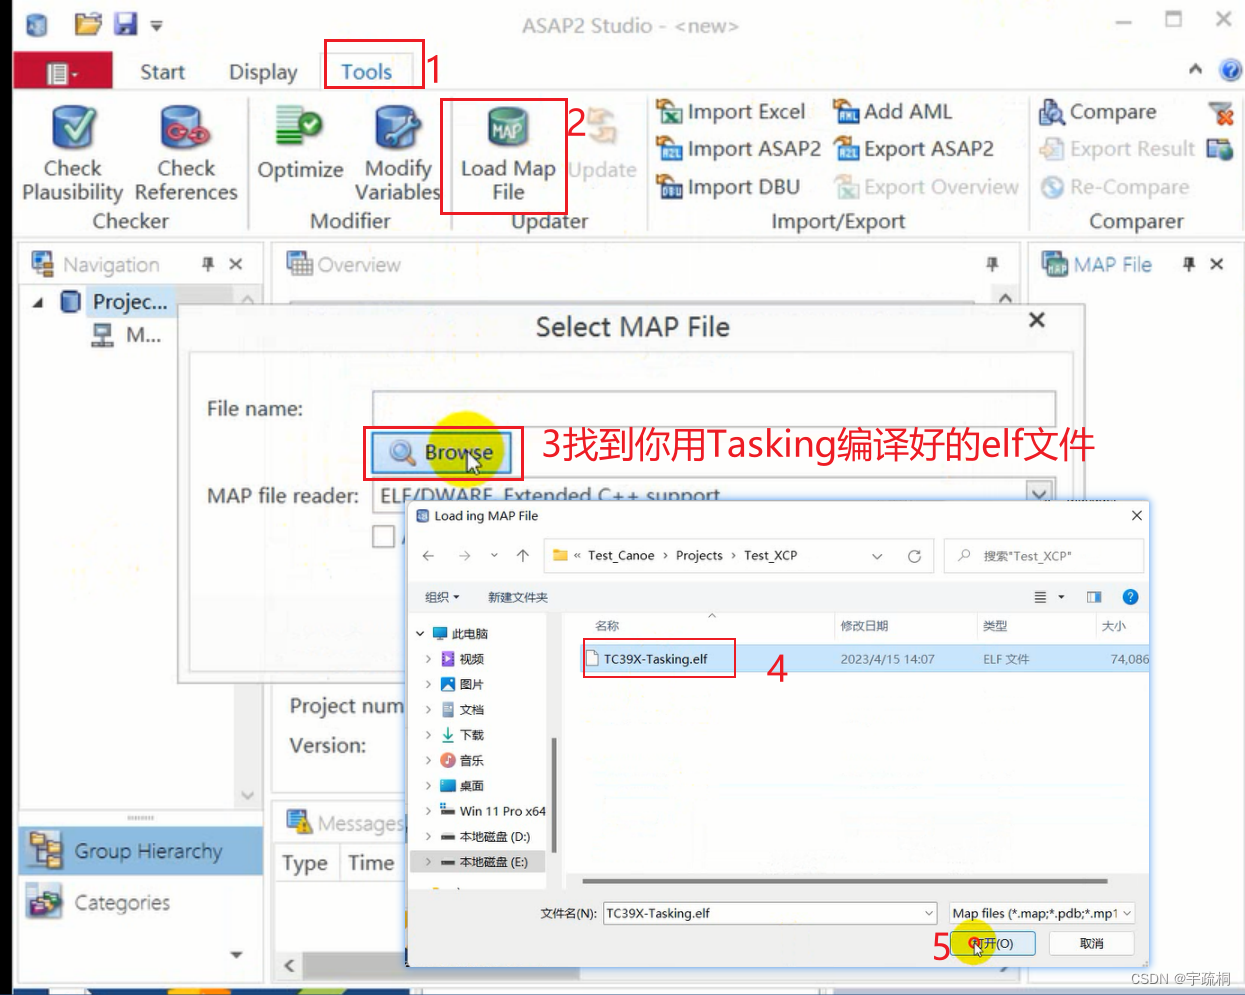Click 新建文件夹 button
Image resolution: width=1245 pixels, height=995 pixels.
[x=518, y=597]
